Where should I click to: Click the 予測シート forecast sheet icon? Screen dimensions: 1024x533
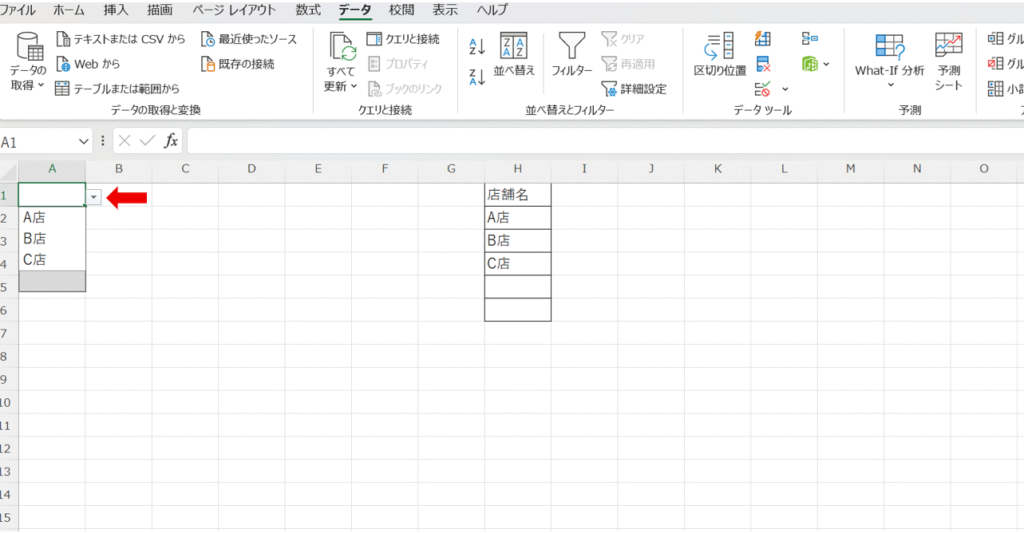click(948, 60)
